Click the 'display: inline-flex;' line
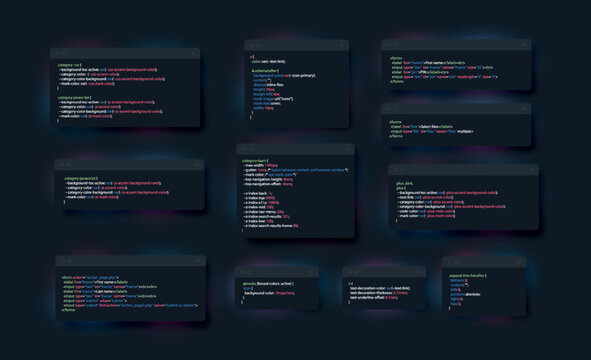Screen dimensions: 591x360 (268, 85)
